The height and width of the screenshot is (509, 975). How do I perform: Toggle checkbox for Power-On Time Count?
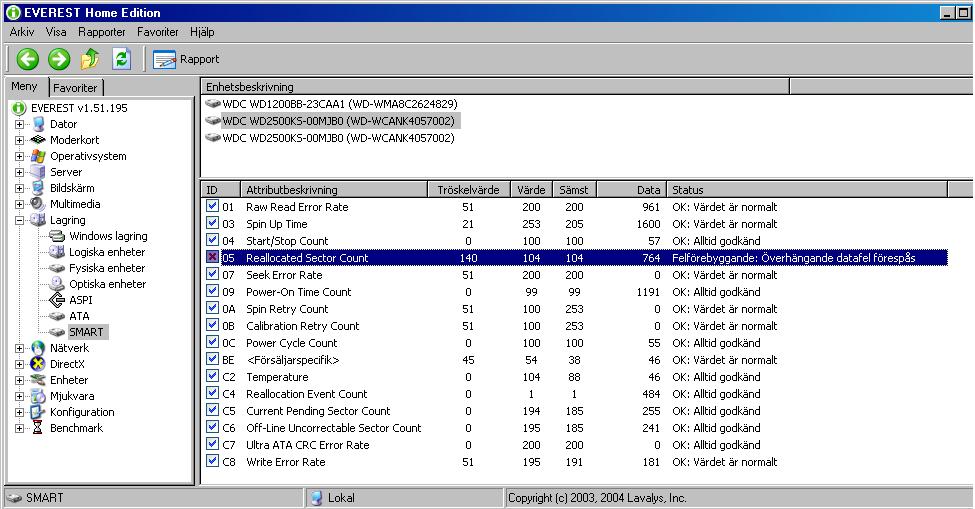213,291
